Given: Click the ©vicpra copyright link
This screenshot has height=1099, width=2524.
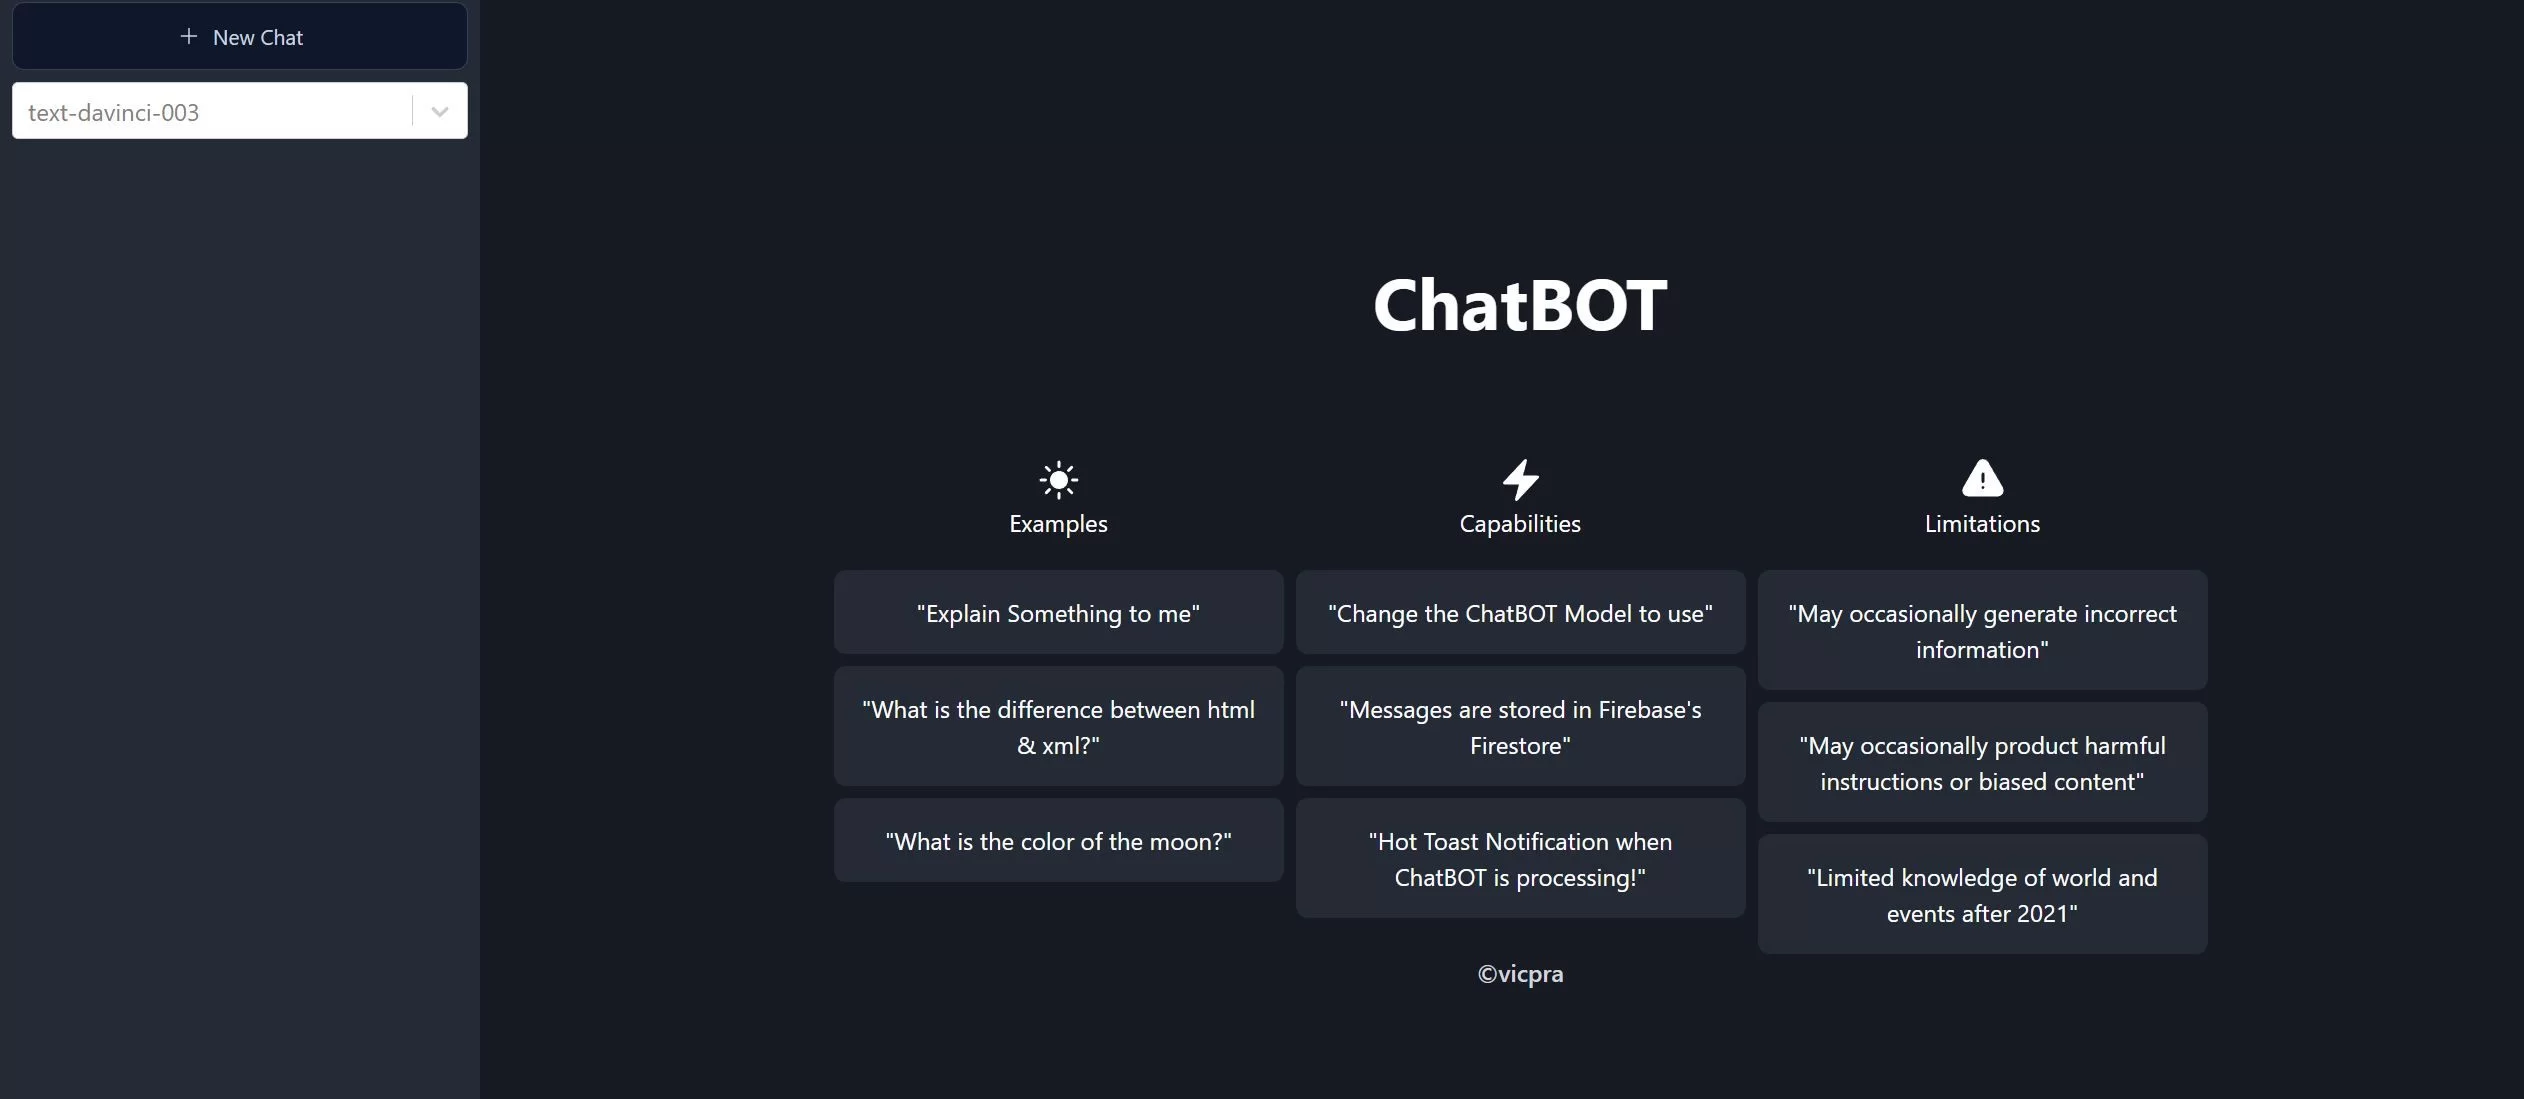Looking at the screenshot, I should [x=1520, y=972].
